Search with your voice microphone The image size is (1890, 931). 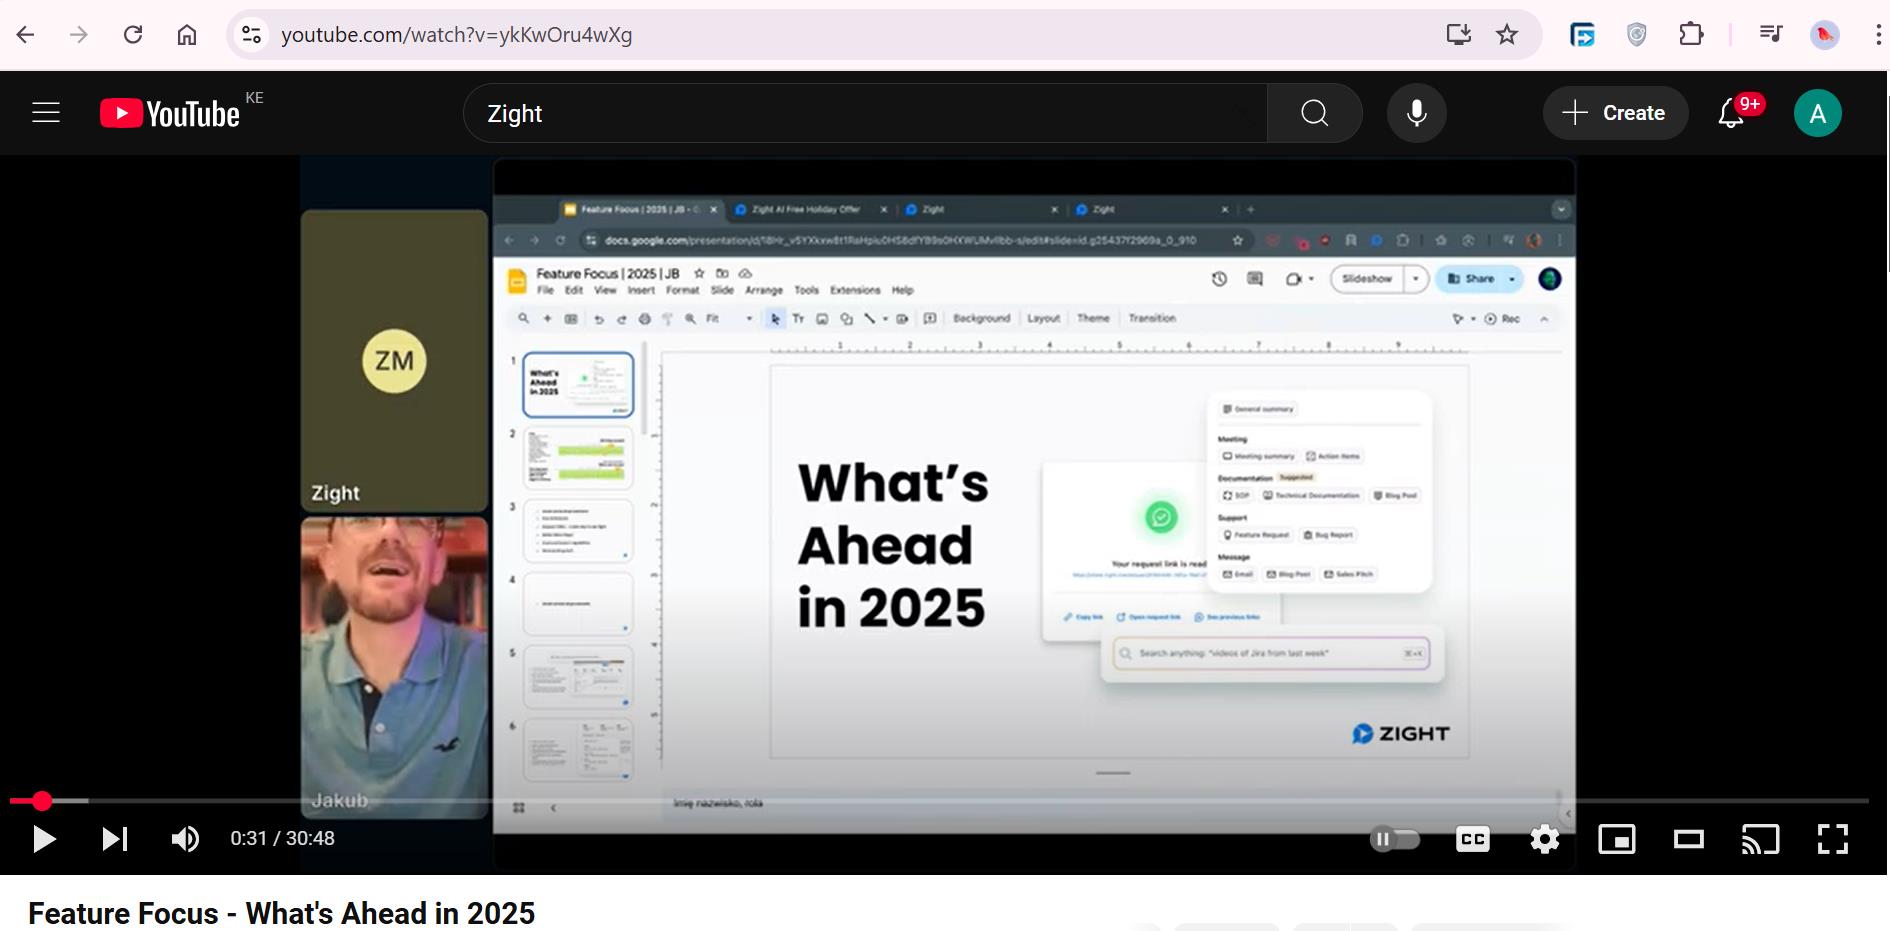point(1416,114)
